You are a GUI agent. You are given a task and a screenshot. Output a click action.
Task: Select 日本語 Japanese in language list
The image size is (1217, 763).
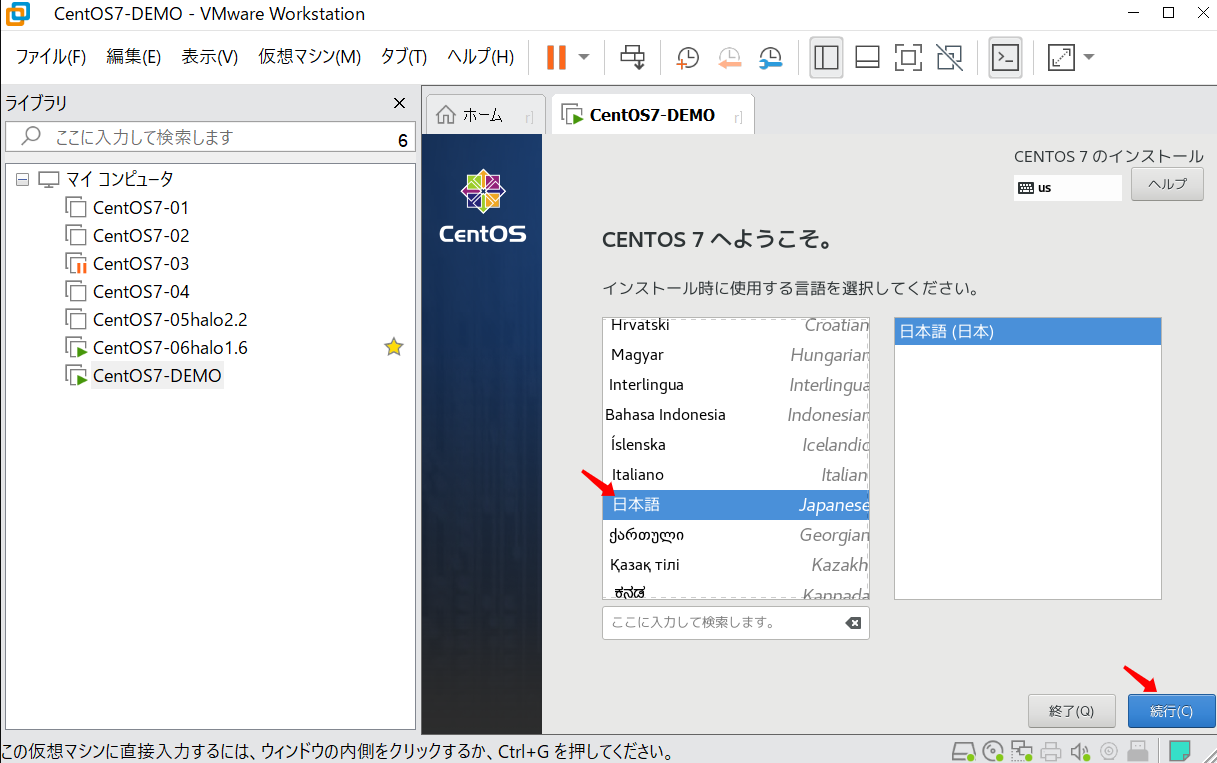[x=736, y=505]
